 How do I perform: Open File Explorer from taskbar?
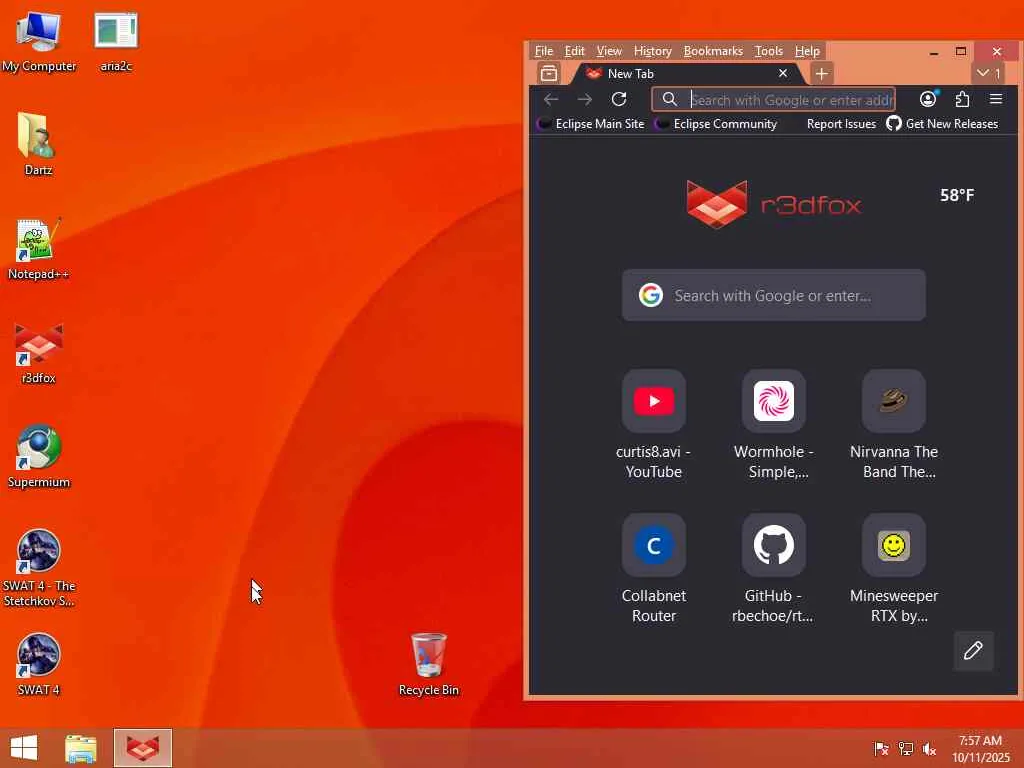pos(81,748)
